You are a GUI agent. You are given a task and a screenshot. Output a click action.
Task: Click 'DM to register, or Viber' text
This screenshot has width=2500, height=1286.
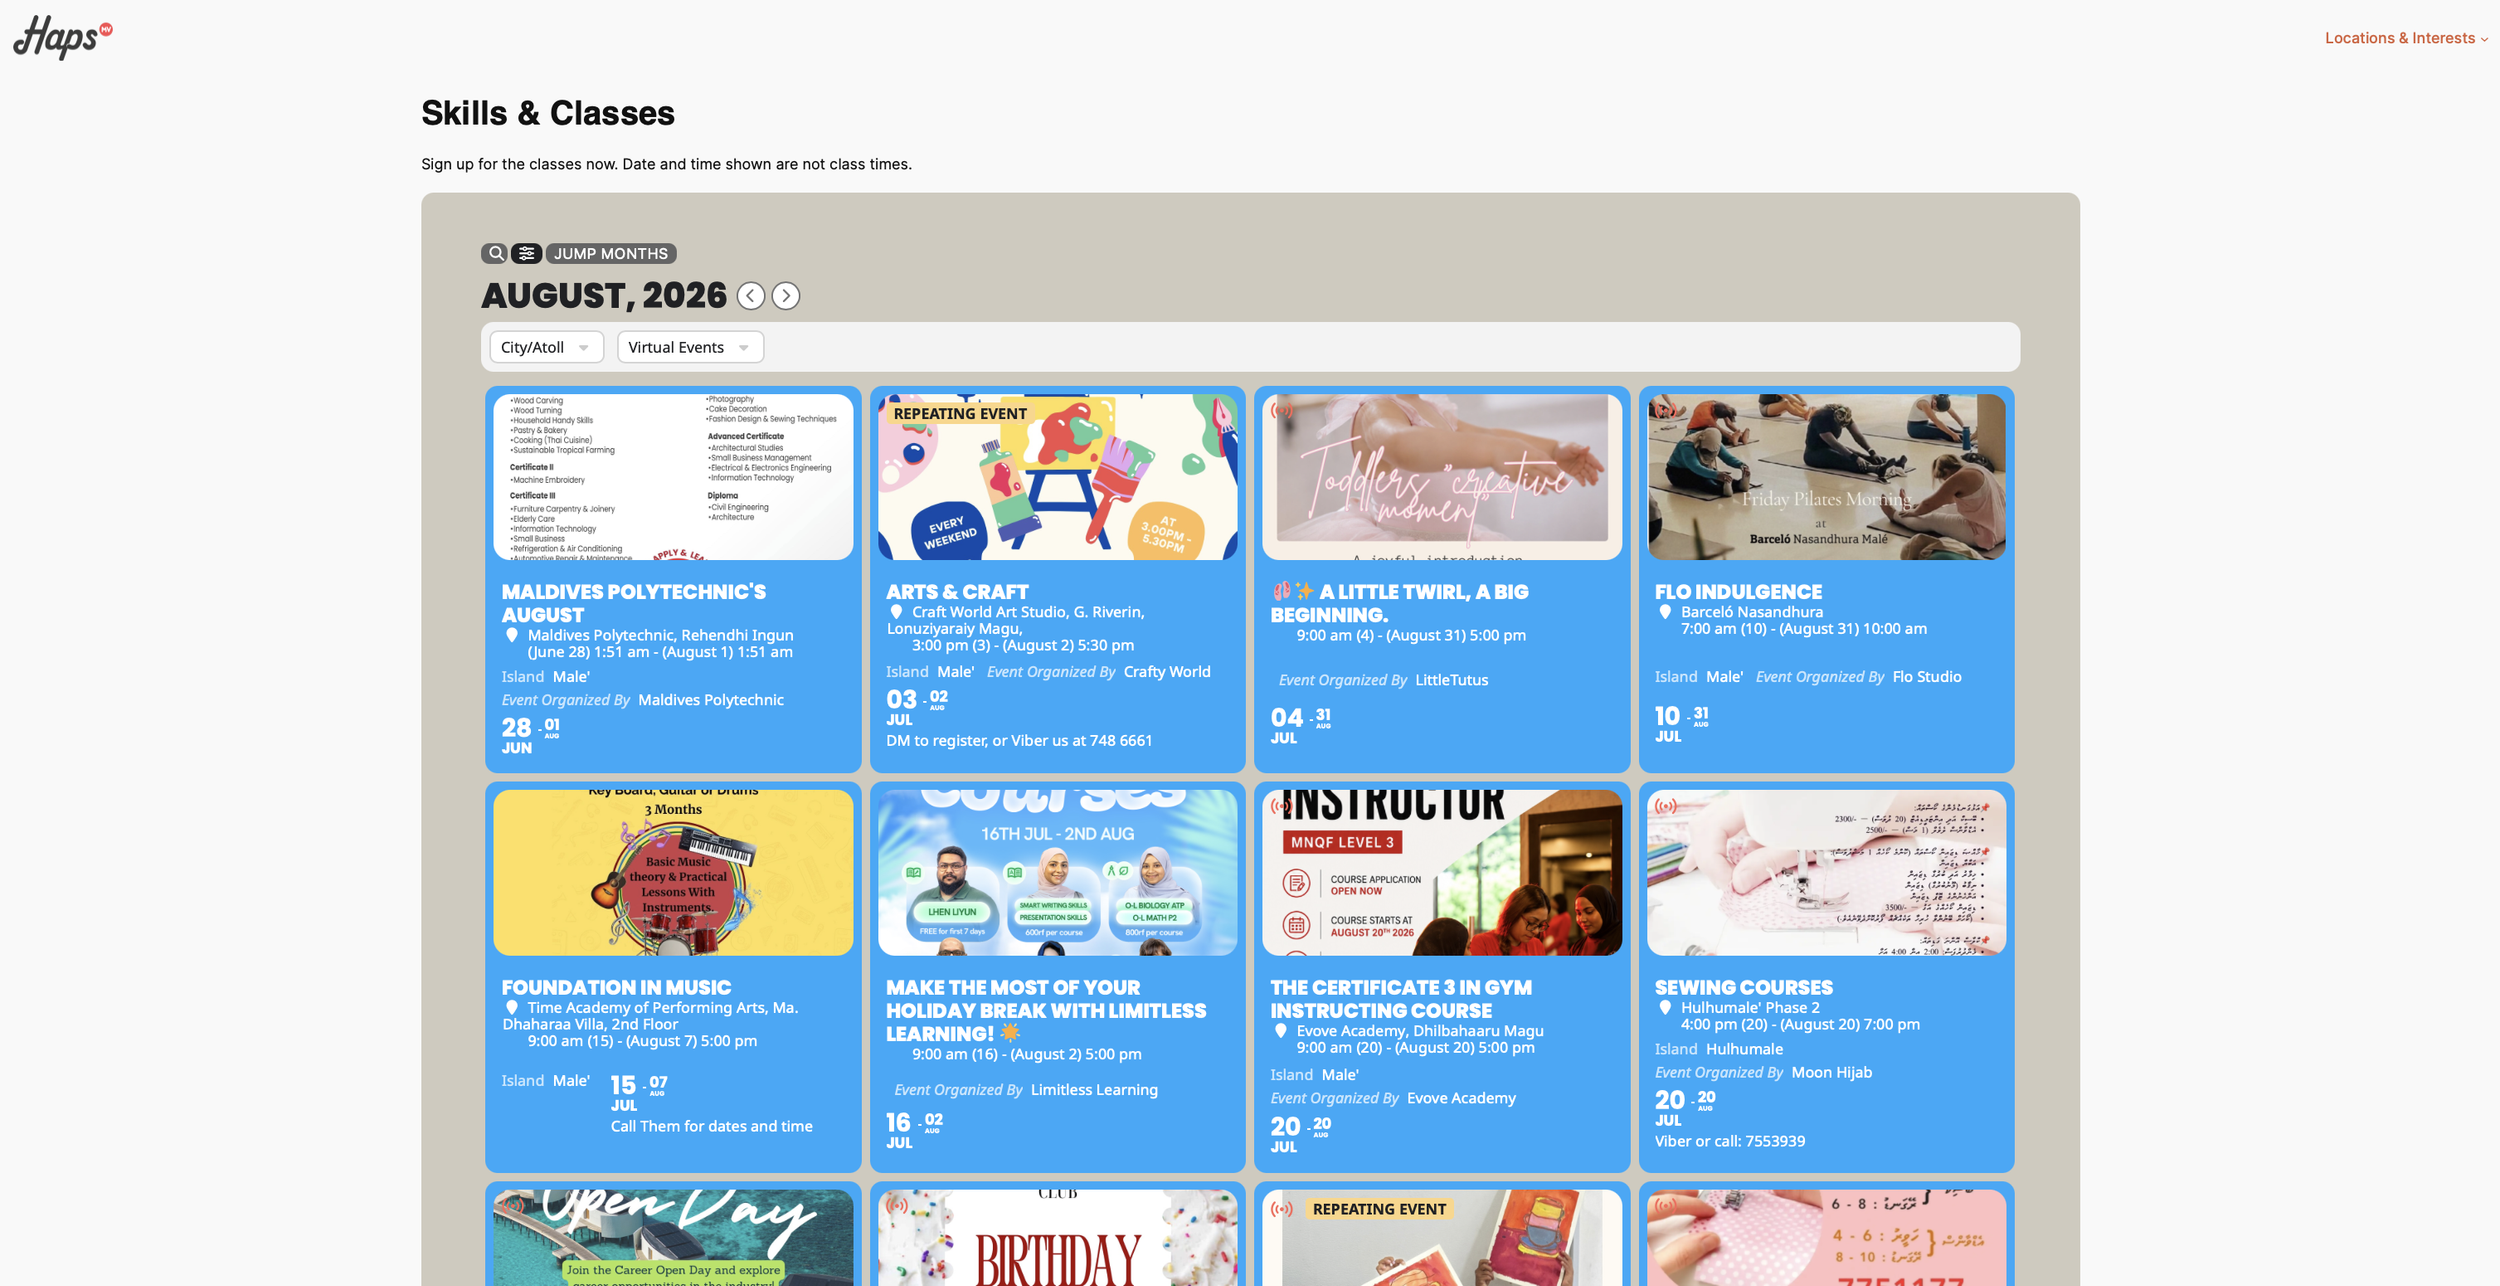pos(1019,741)
